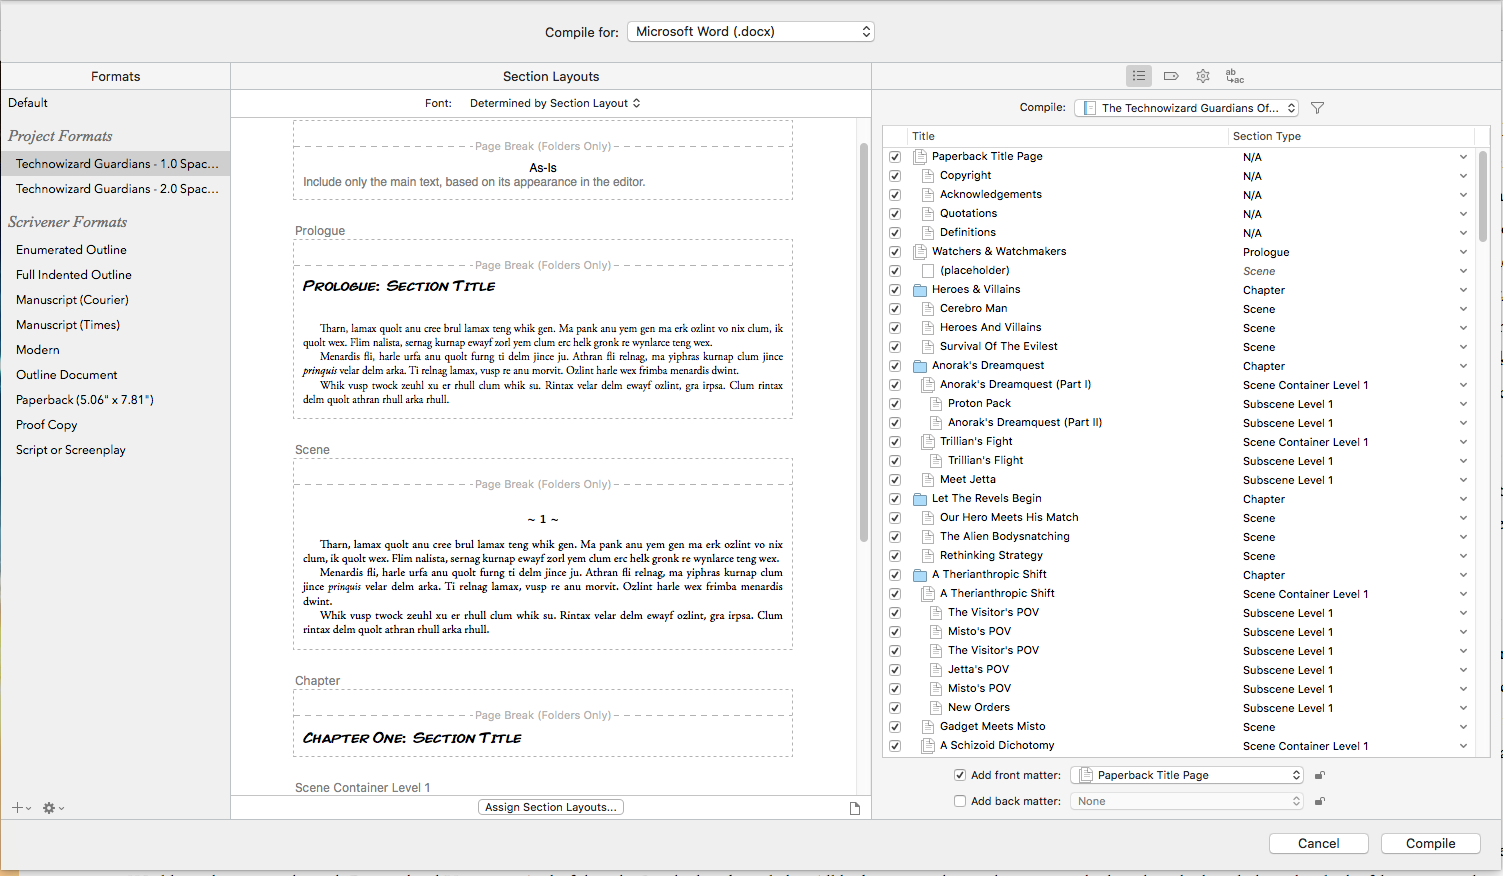Open the Compile Technowizard Guardians selection dropdown

1186,108
